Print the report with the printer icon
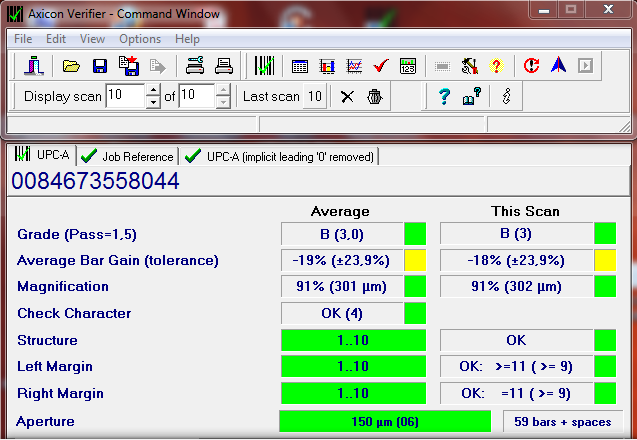Screen dimensions: 637x440 tap(224, 66)
